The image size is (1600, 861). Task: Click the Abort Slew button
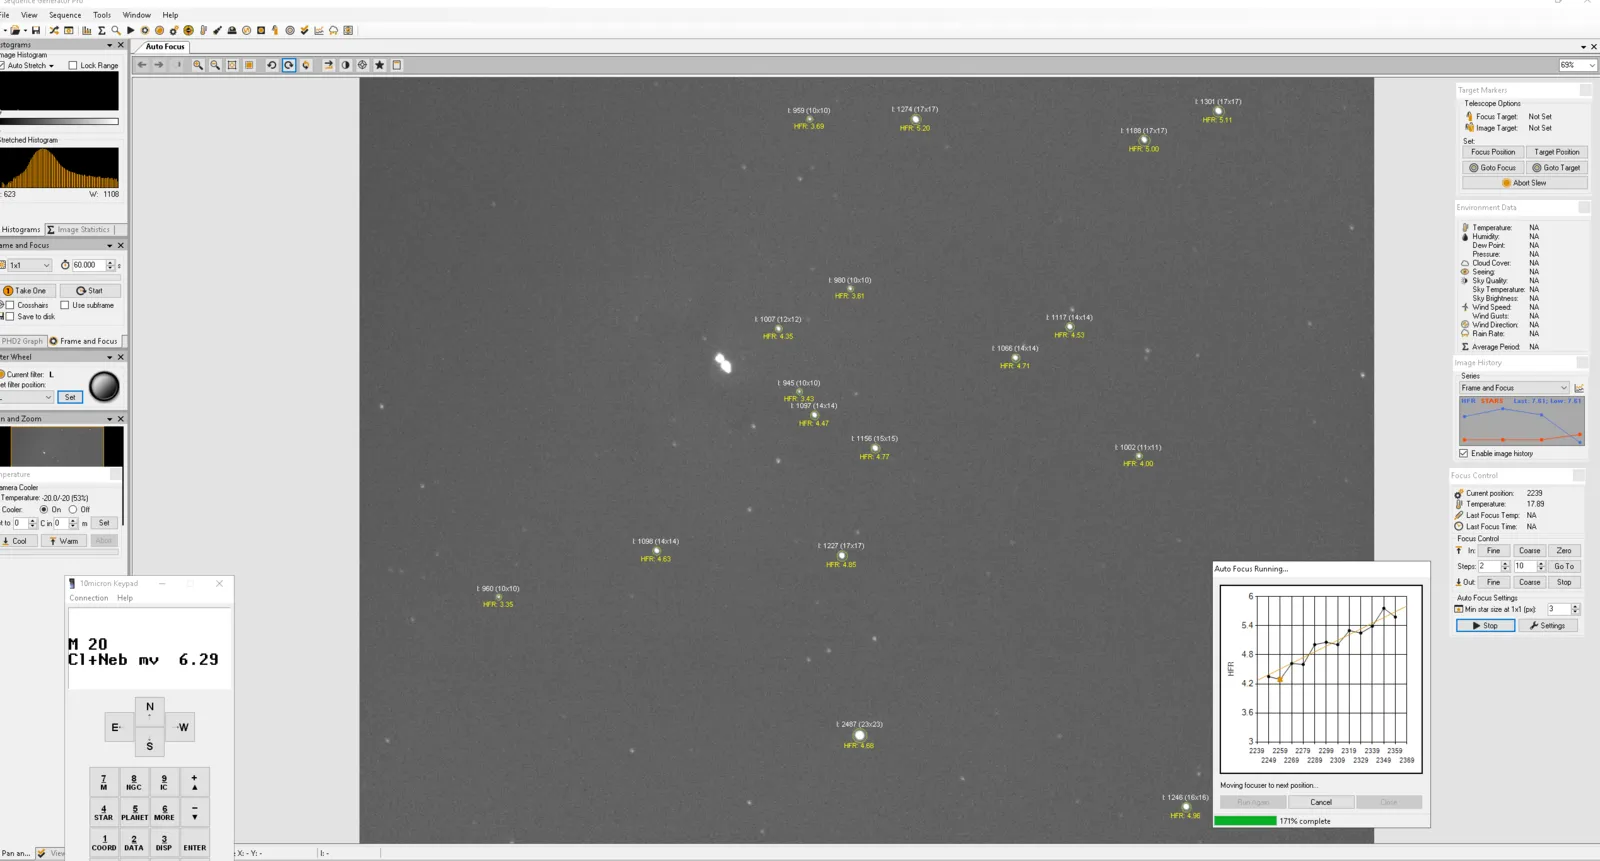click(1524, 183)
